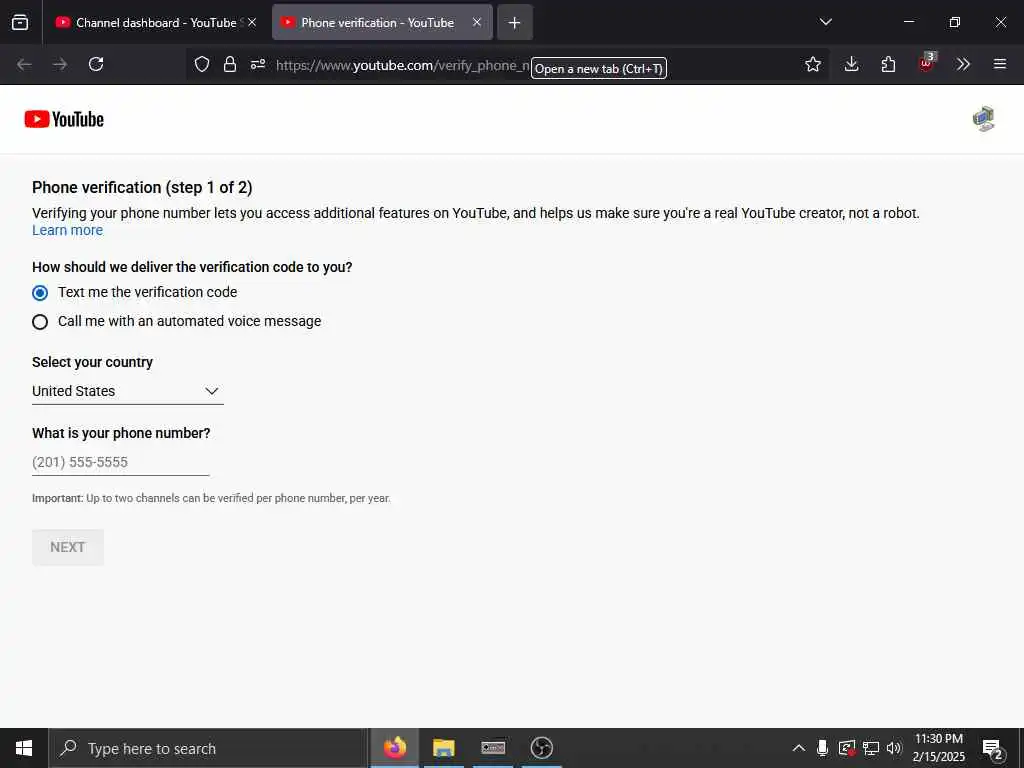Select Call me with automated voice message
1024x768 pixels.
(40, 322)
